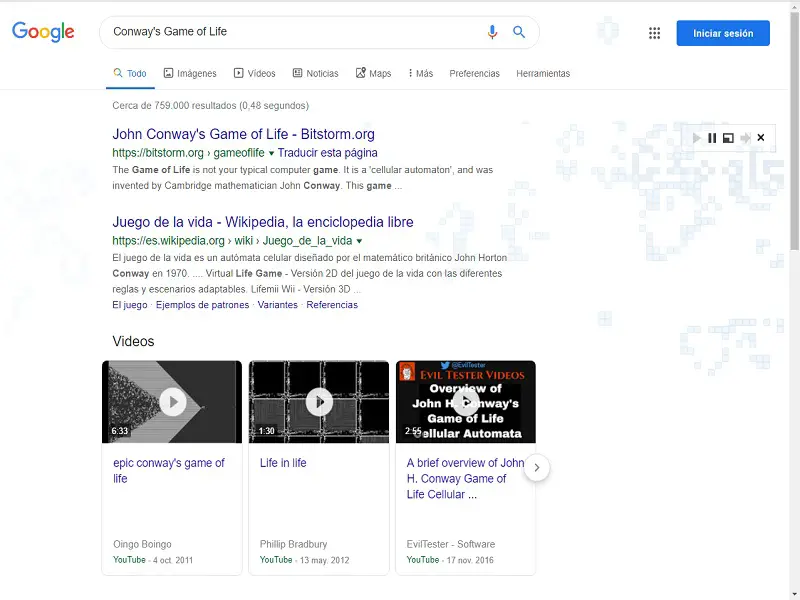Click the Videos section heading
800x600 pixels.
[x=133, y=341]
